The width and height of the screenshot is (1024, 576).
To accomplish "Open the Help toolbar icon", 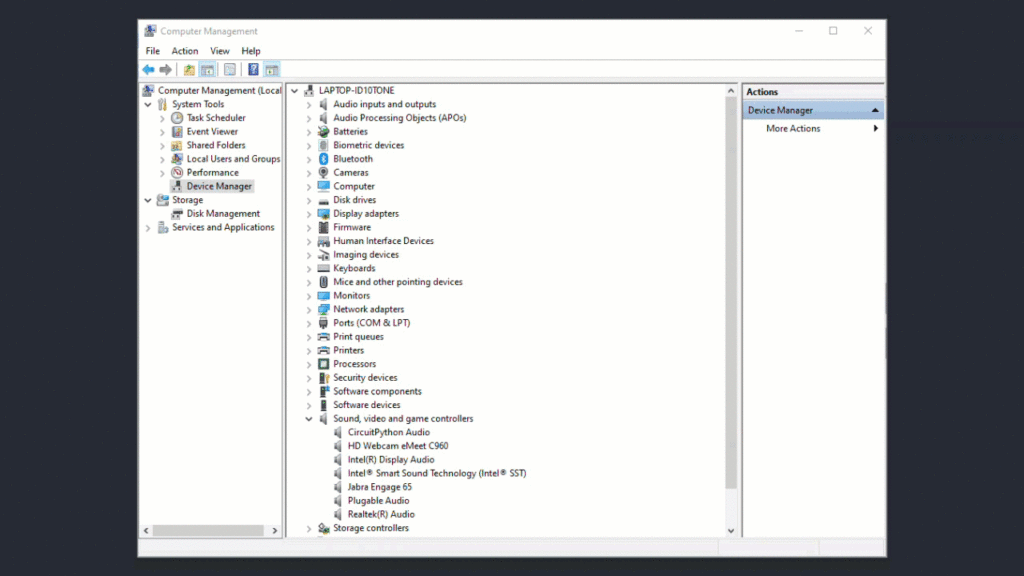I will tap(253, 70).
